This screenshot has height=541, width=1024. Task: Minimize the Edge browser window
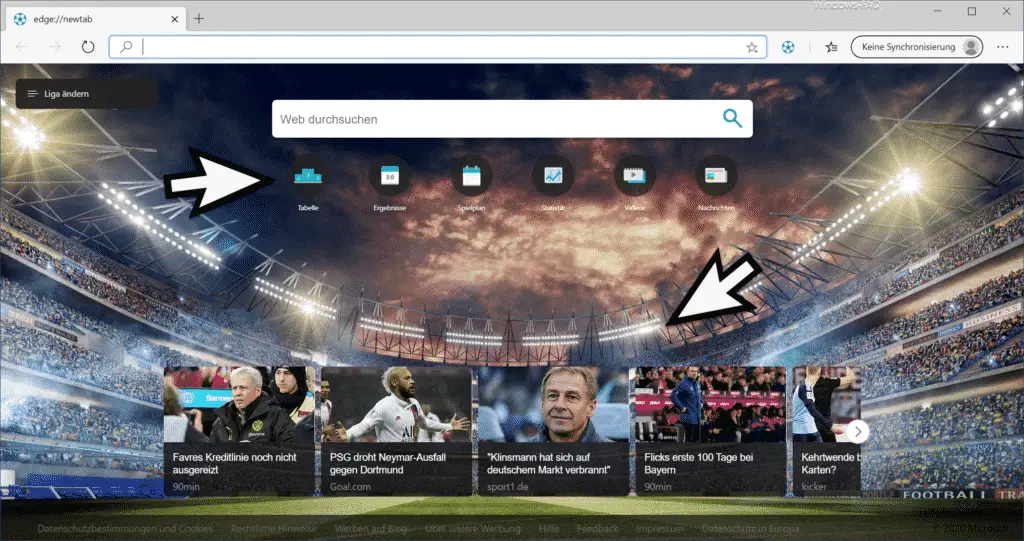(937, 11)
